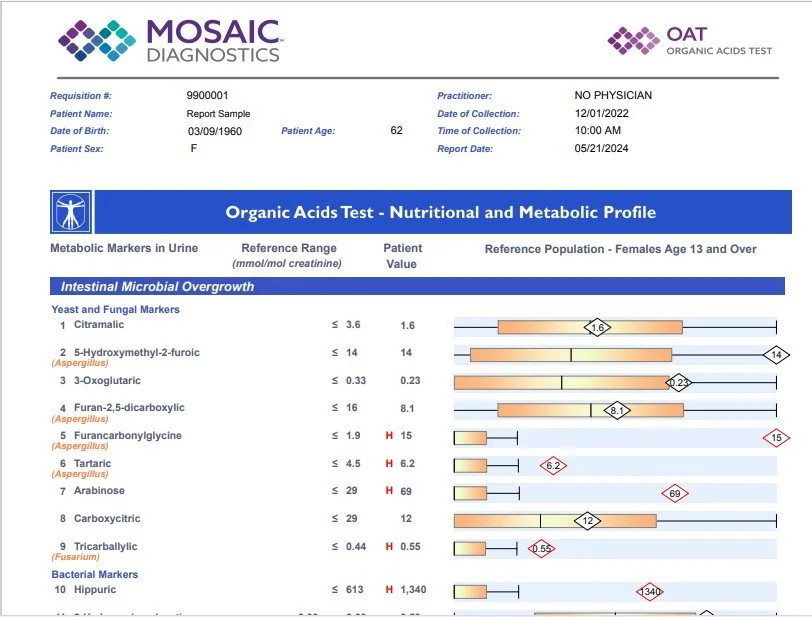812x617 pixels.
Task: Click the Citramalic 1.6 diamond marker
Action: (x=597, y=327)
